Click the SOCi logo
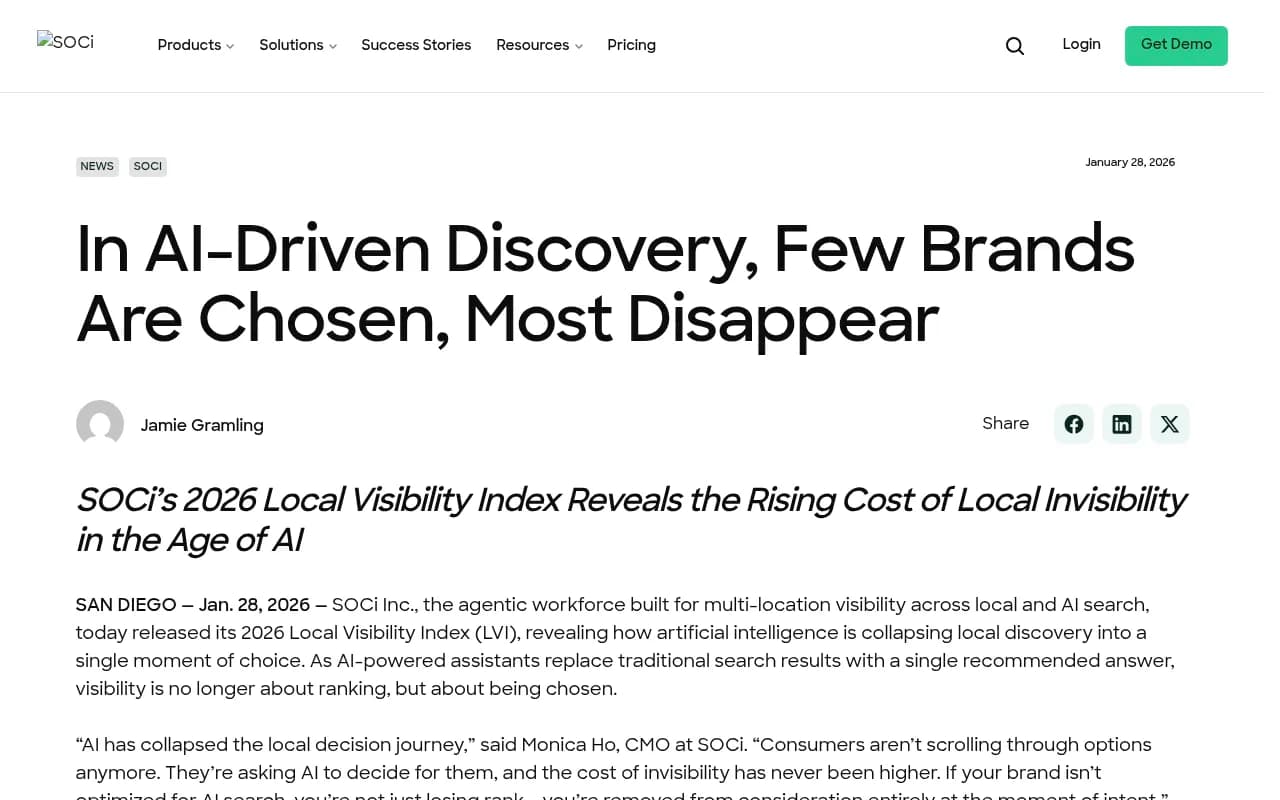 point(66,43)
